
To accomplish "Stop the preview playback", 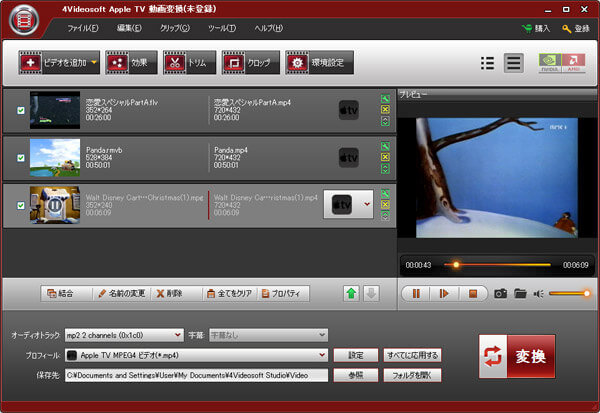I will pyautogui.click(x=473, y=294).
